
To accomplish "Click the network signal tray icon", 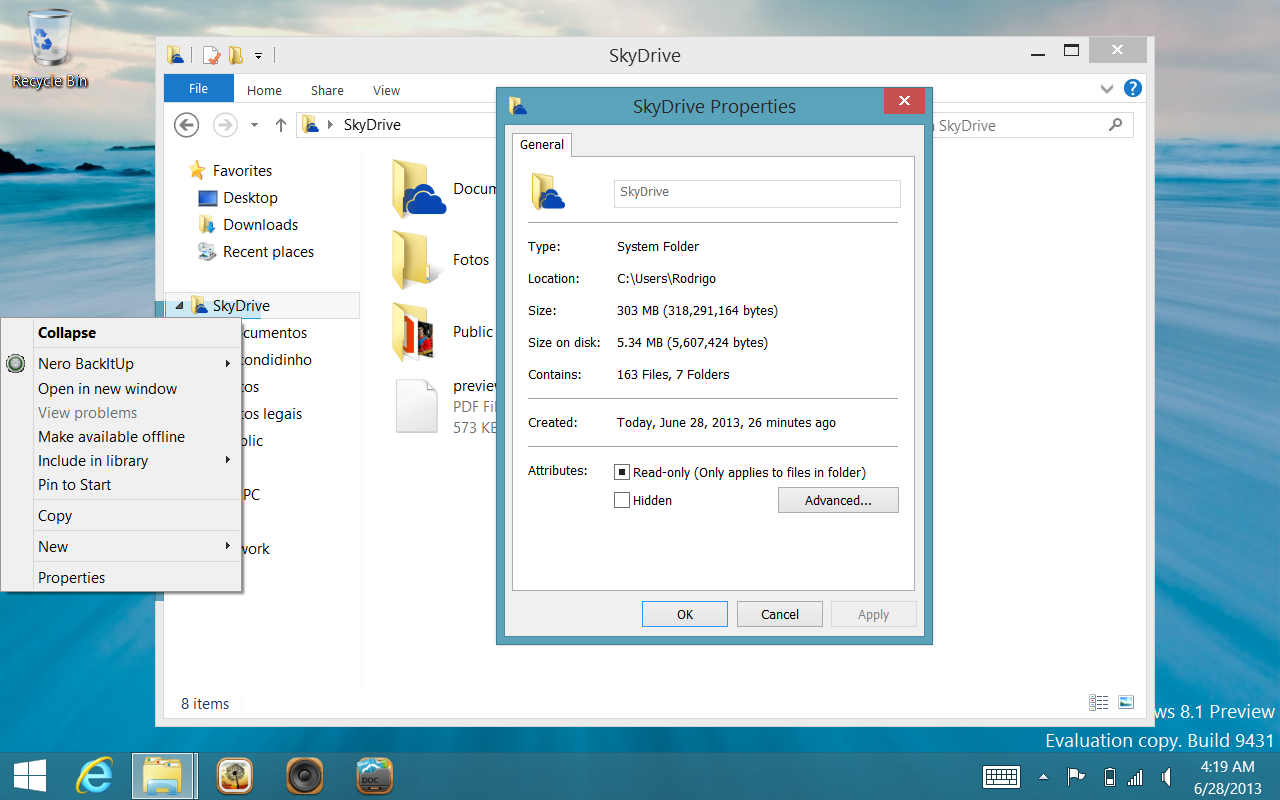I will click(x=1135, y=777).
